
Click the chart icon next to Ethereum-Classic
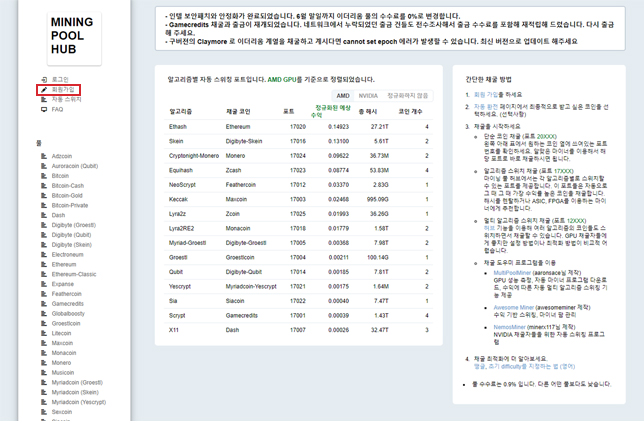(44, 274)
